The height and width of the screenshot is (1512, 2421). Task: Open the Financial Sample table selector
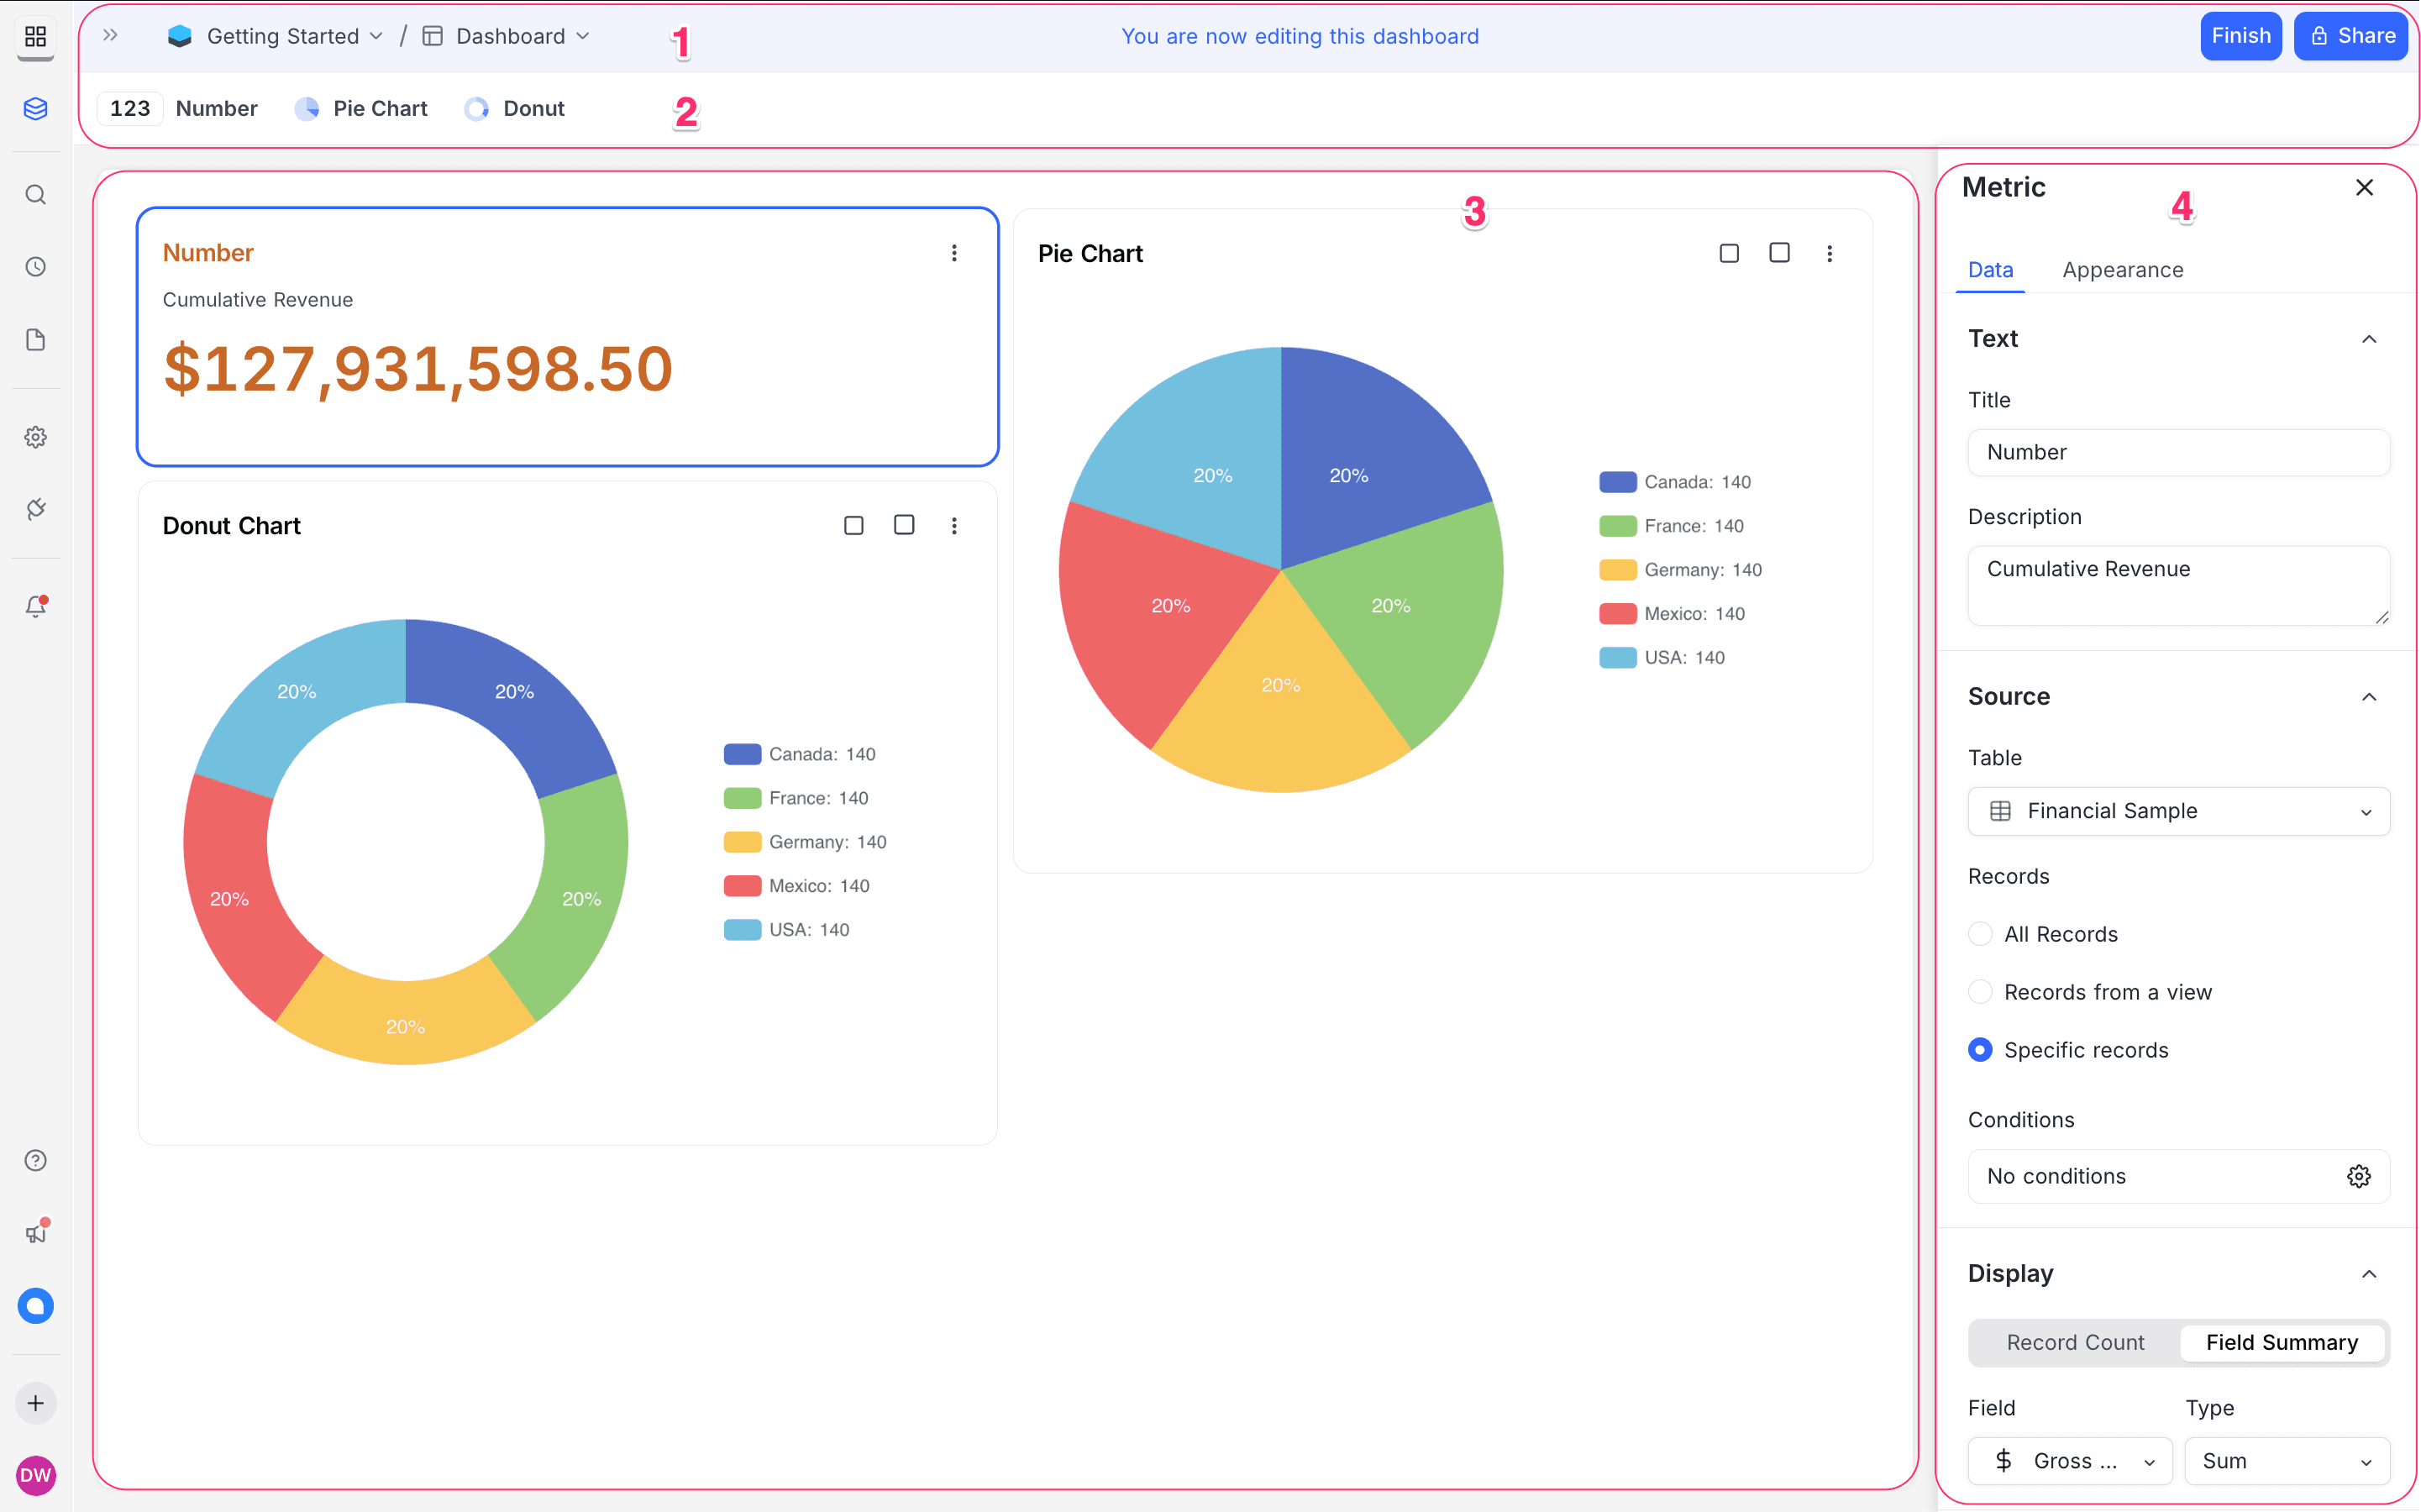click(2177, 811)
